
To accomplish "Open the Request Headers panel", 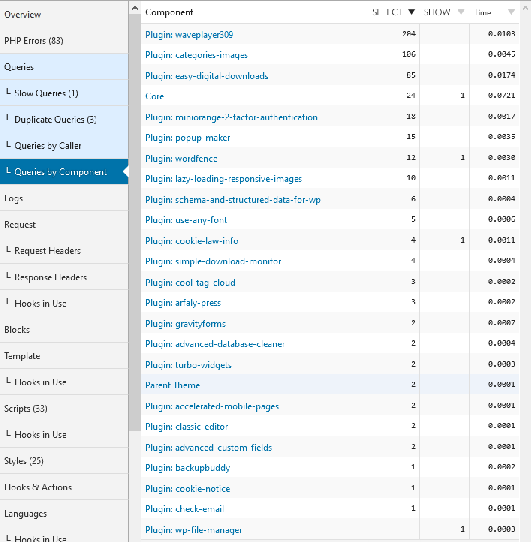I will 64,251.
